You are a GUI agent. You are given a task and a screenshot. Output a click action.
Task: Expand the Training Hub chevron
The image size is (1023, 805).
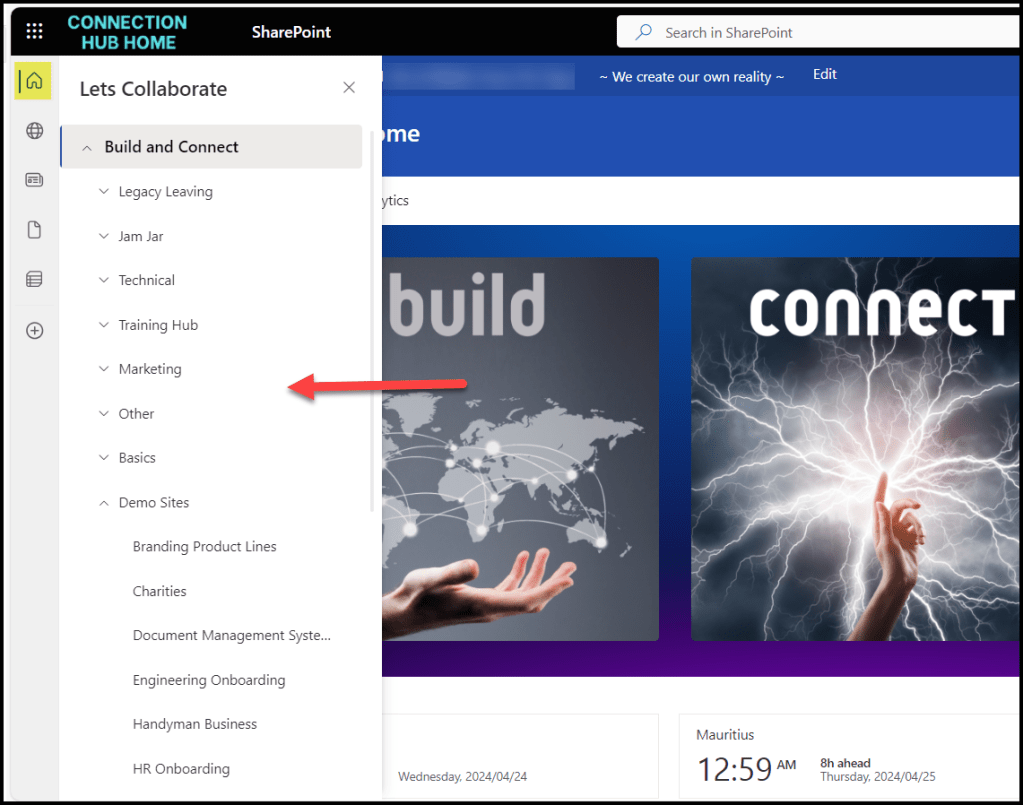(104, 325)
